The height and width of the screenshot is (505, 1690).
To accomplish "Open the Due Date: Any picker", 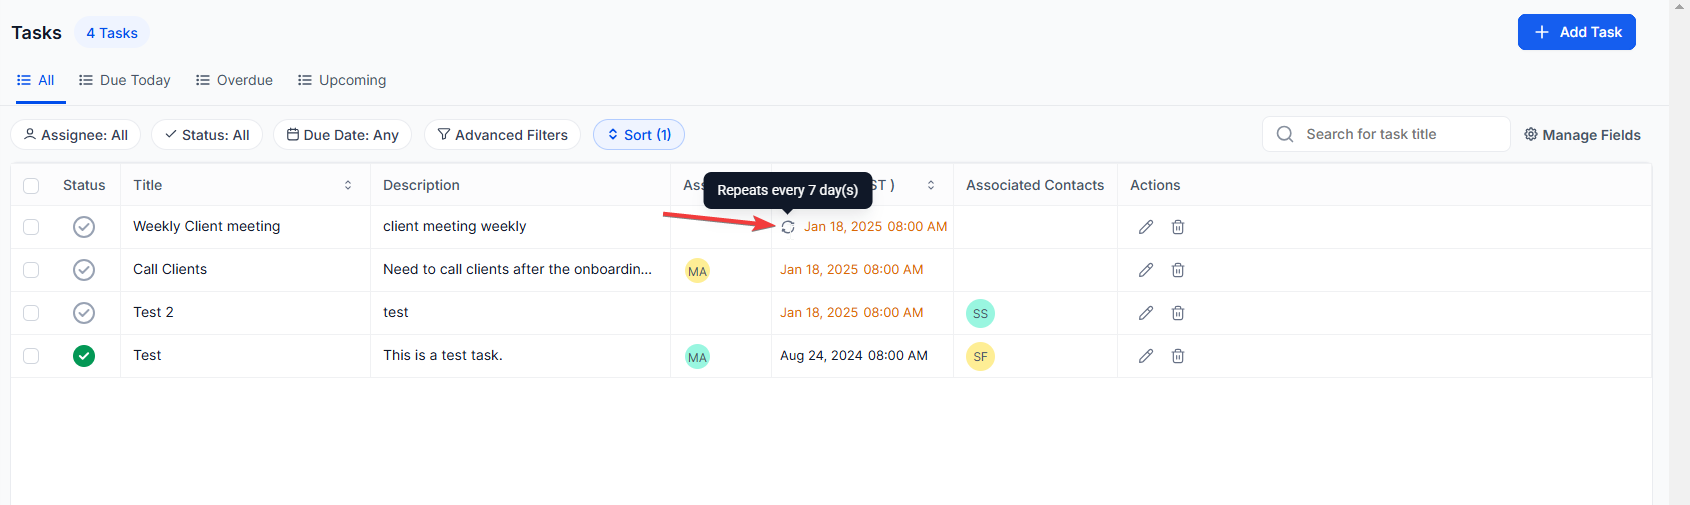I will [x=342, y=135].
